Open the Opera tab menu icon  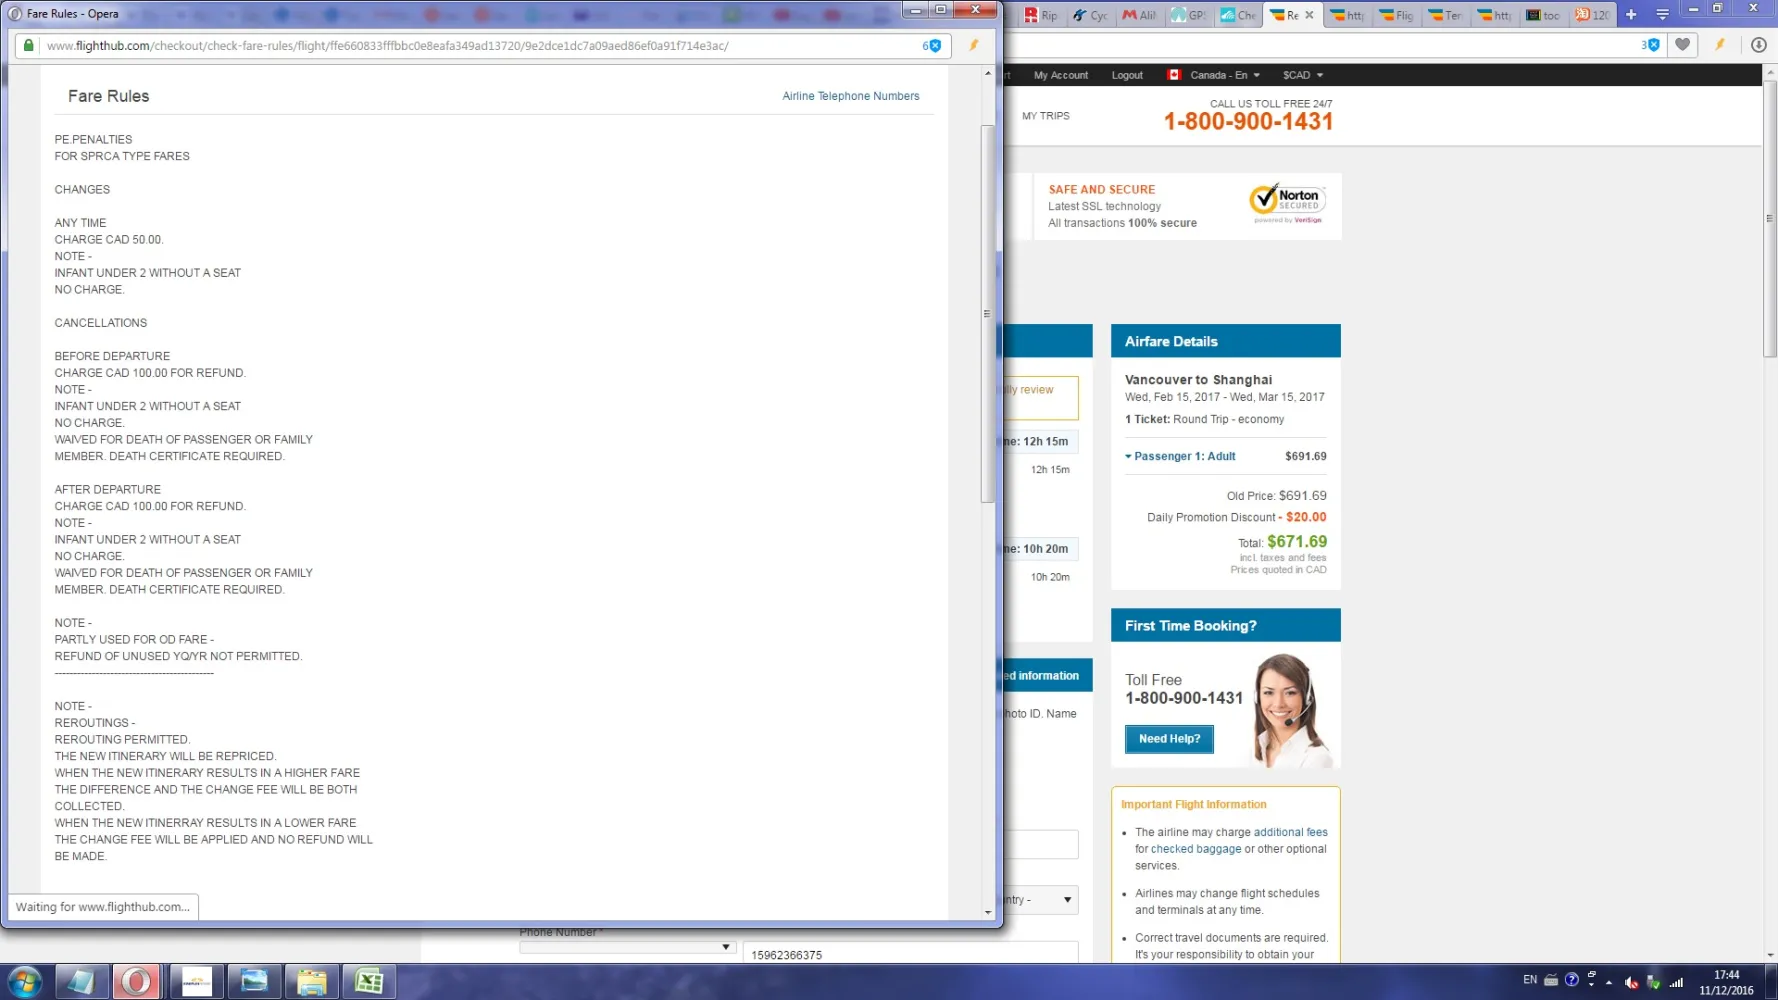1662,15
